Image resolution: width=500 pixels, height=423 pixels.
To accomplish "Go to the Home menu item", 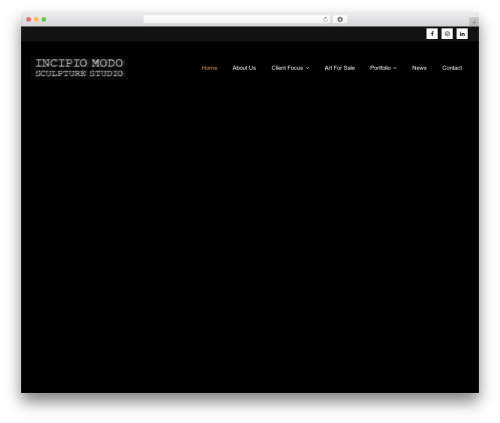I will click(209, 68).
